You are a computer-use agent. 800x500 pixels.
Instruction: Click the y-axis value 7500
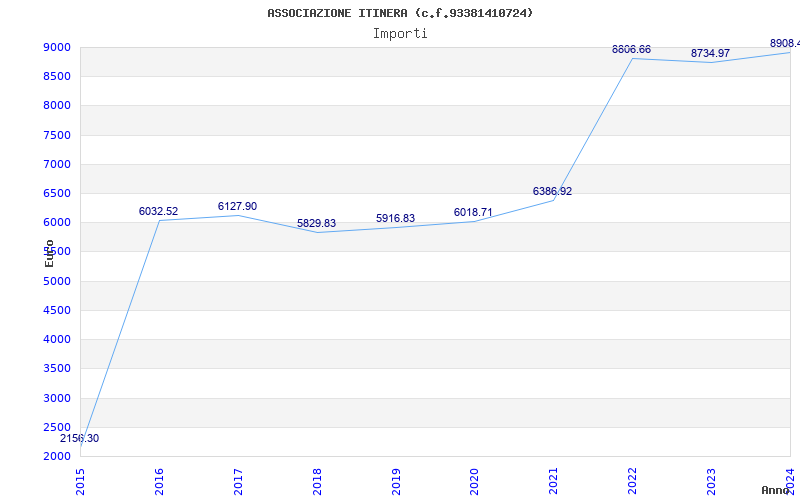tap(58, 135)
